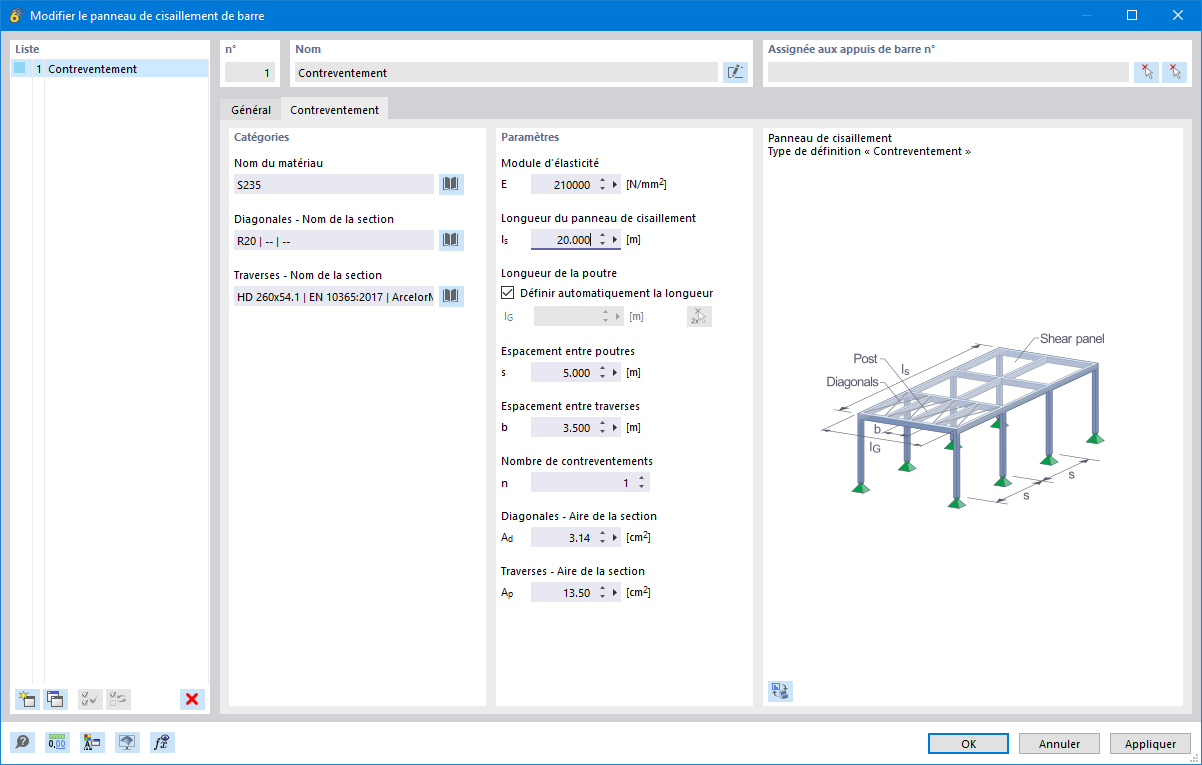
Task: Click the dialog app icon in title bar
Action: pos(16,16)
